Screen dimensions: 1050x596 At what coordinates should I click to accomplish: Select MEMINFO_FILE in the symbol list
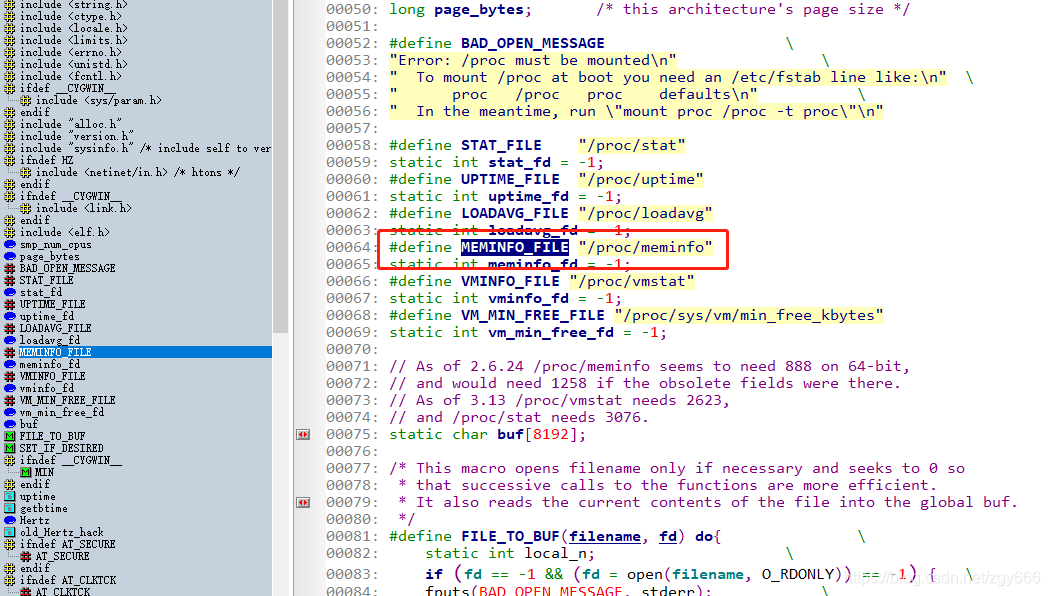55,352
